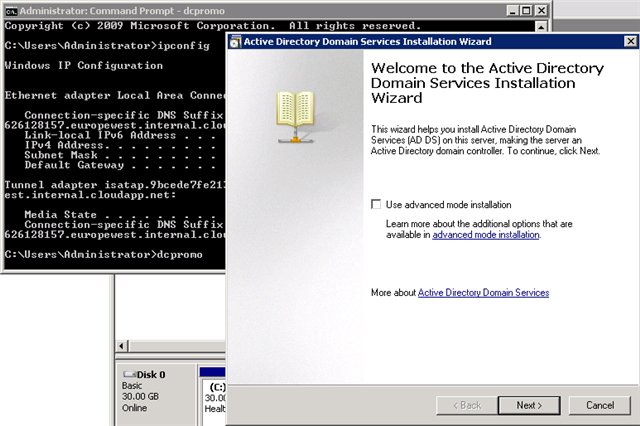The image size is (640, 426).
Task: Click the wizard title bar icon
Action: pos(235,42)
